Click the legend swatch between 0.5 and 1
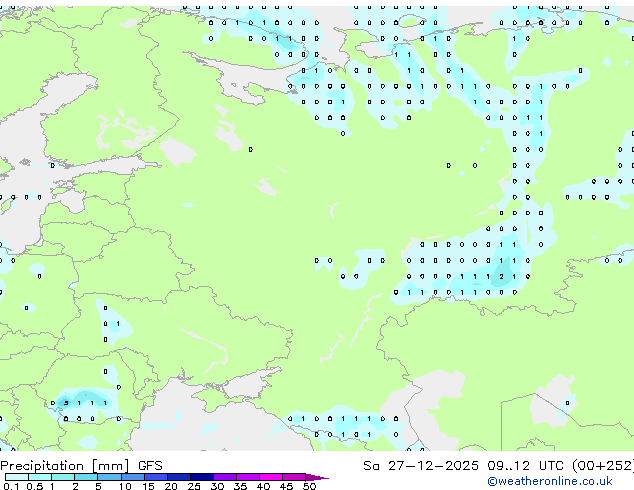The width and height of the screenshot is (634, 490). (40, 477)
